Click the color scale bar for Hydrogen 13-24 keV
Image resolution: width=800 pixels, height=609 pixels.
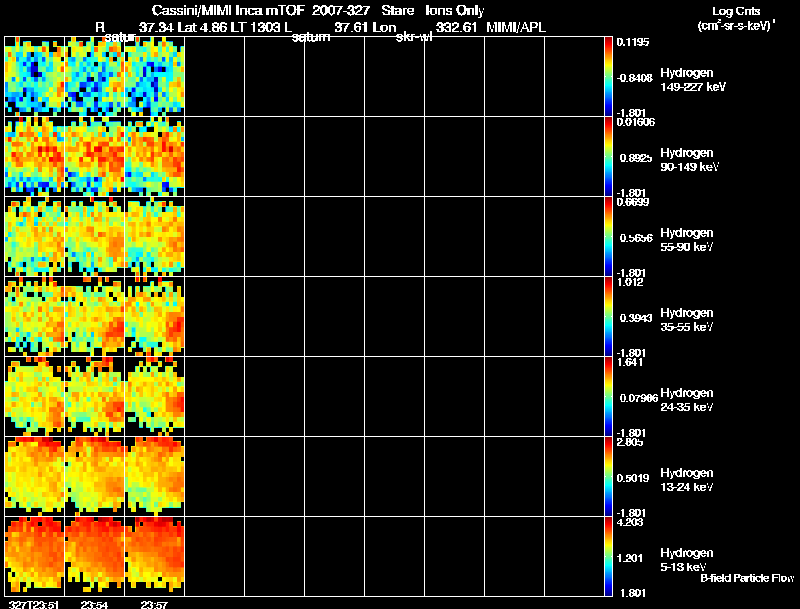click(608, 477)
